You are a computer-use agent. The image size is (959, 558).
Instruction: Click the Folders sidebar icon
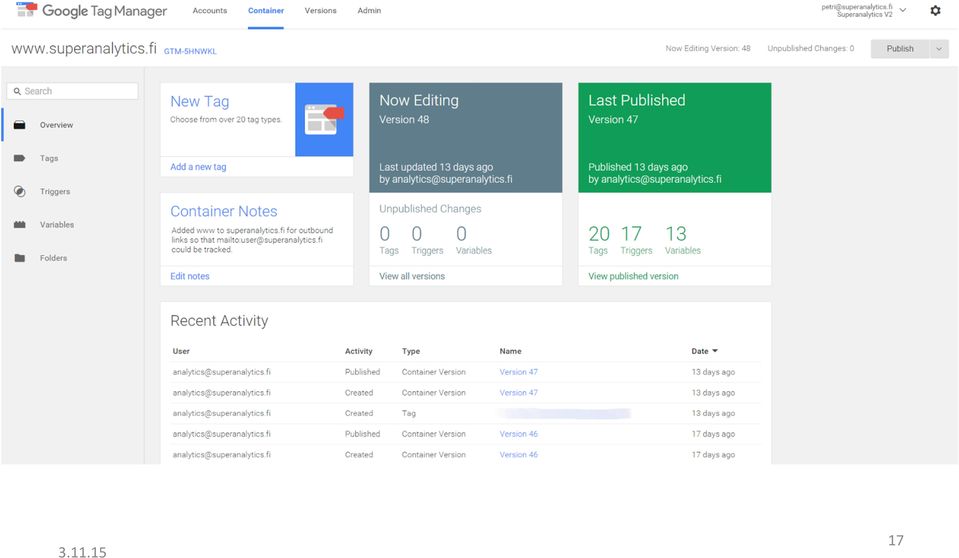click(x=20, y=258)
